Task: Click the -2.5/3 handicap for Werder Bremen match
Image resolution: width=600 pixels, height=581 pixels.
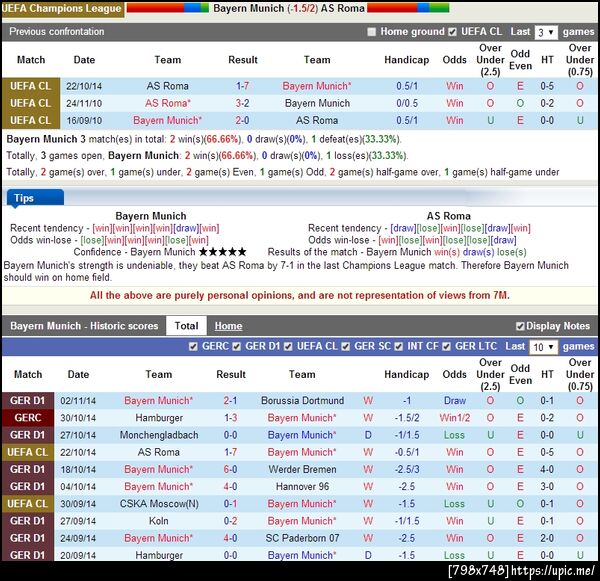Action: (x=407, y=470)
